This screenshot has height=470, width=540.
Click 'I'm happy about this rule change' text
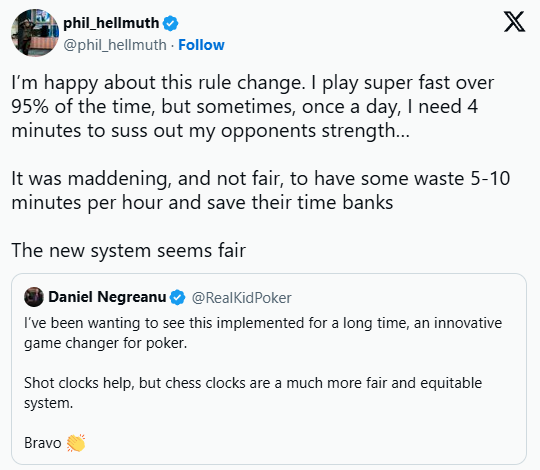(x=158, y=83)
